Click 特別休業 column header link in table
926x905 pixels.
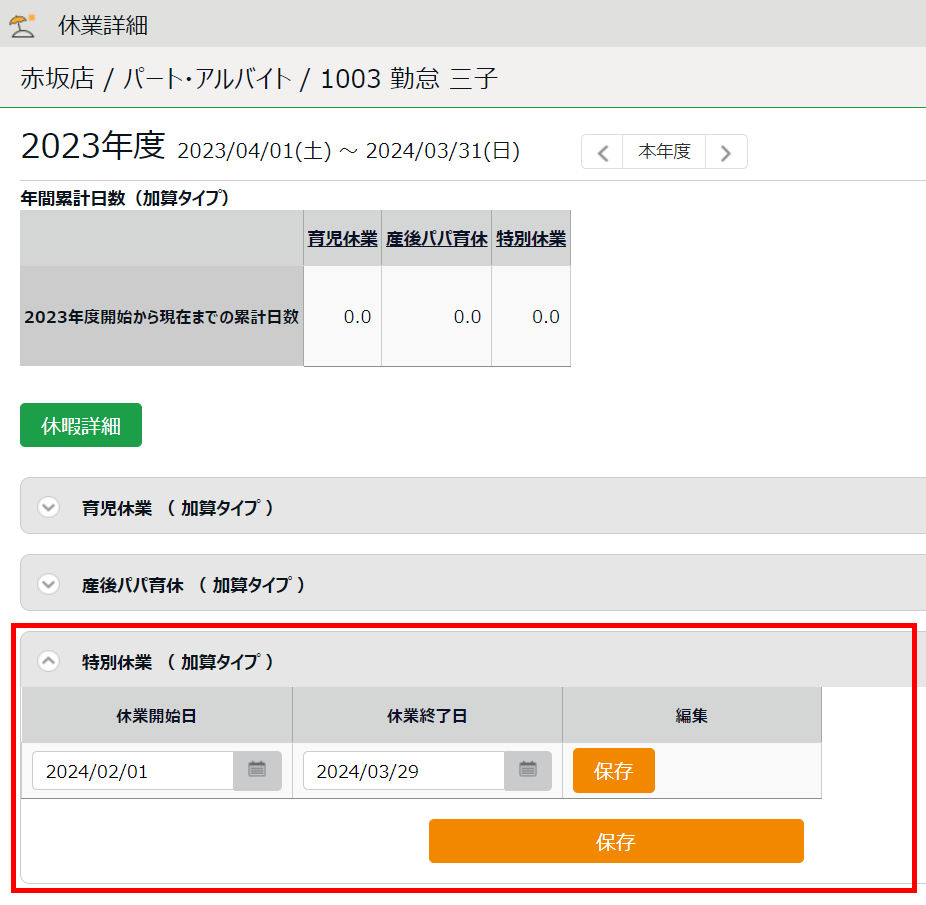[531, 239]
